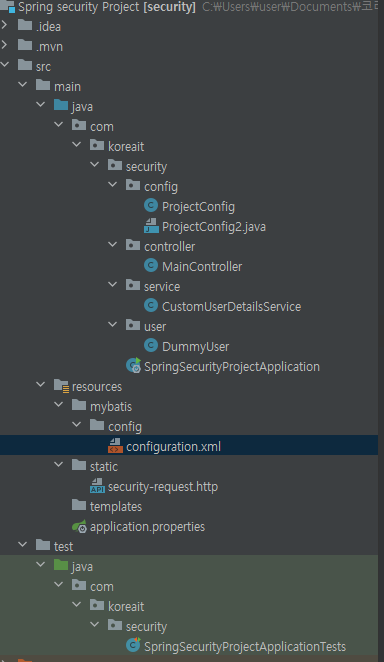The height and width of the screenshot is (662, 384).
Task: Click the green test java root icon
Action: click(x=61, y=565)
